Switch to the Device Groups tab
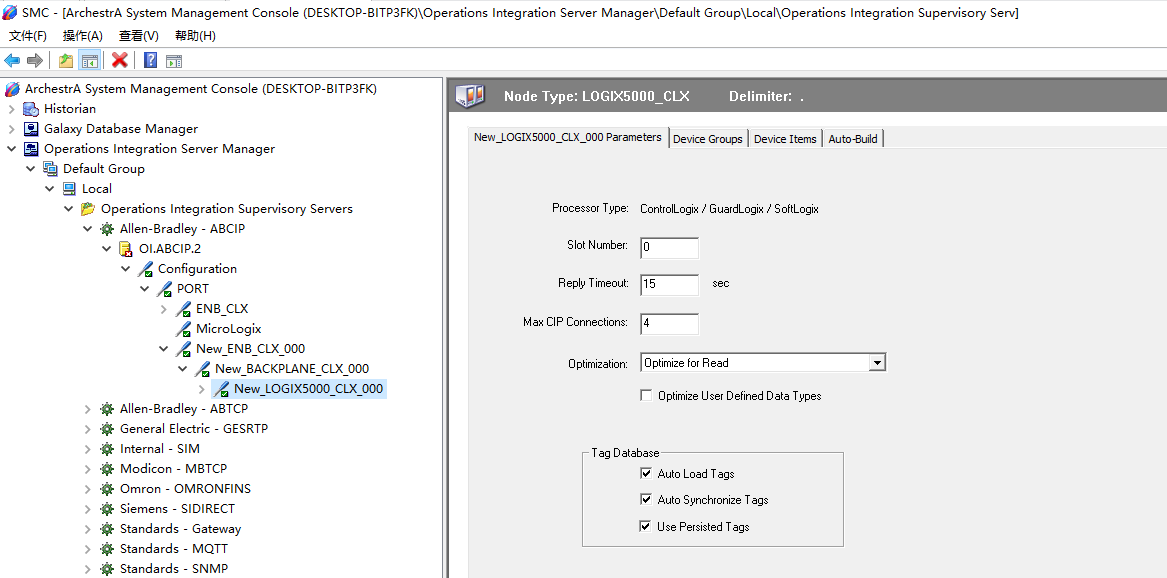This screenshot has height=578, width=1167. (x=708, y=139)
